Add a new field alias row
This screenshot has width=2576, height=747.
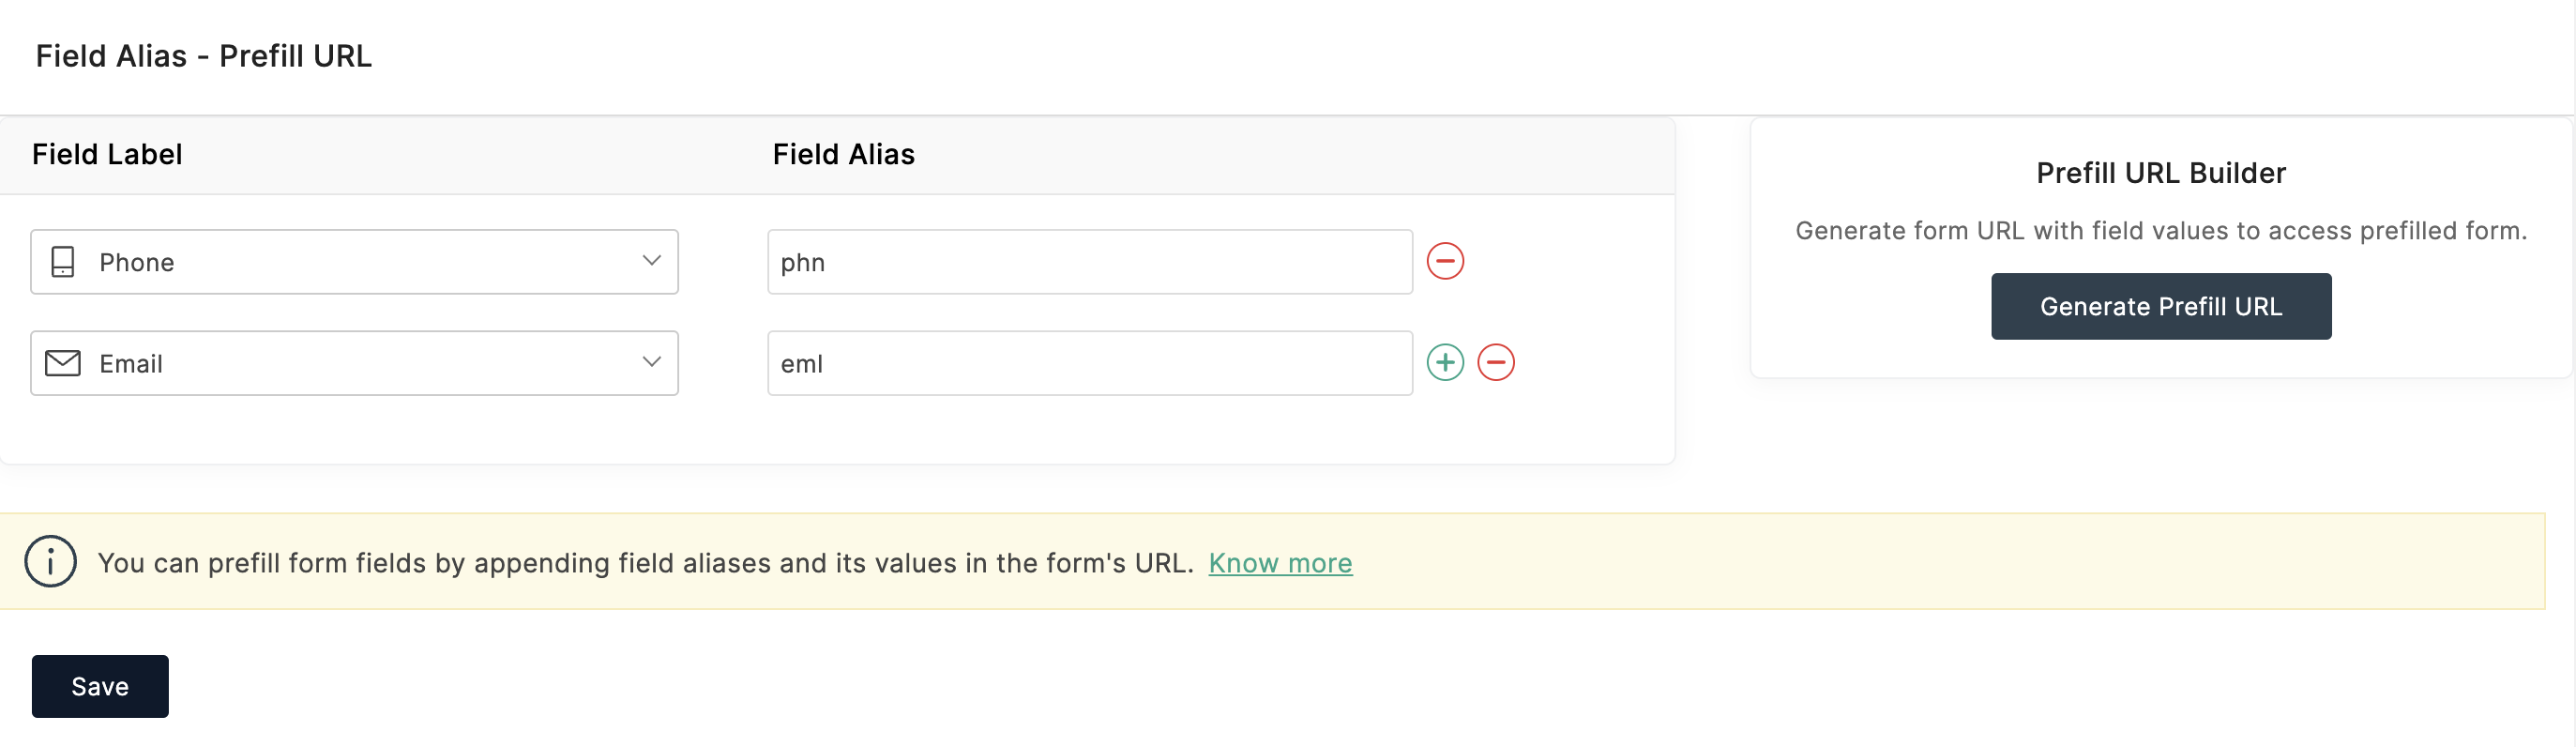[x=1444, y=362]
